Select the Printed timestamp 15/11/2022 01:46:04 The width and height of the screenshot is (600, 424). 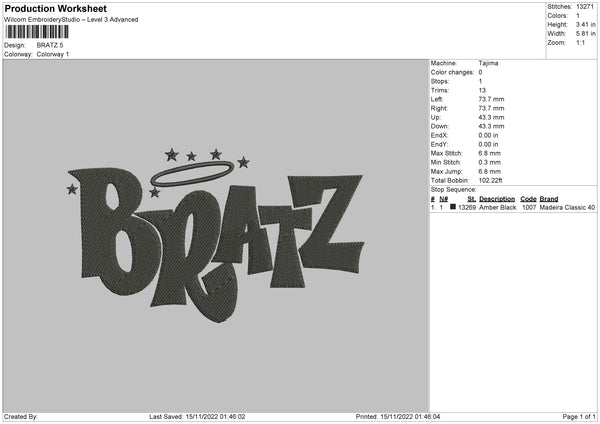tap(410, 417)
